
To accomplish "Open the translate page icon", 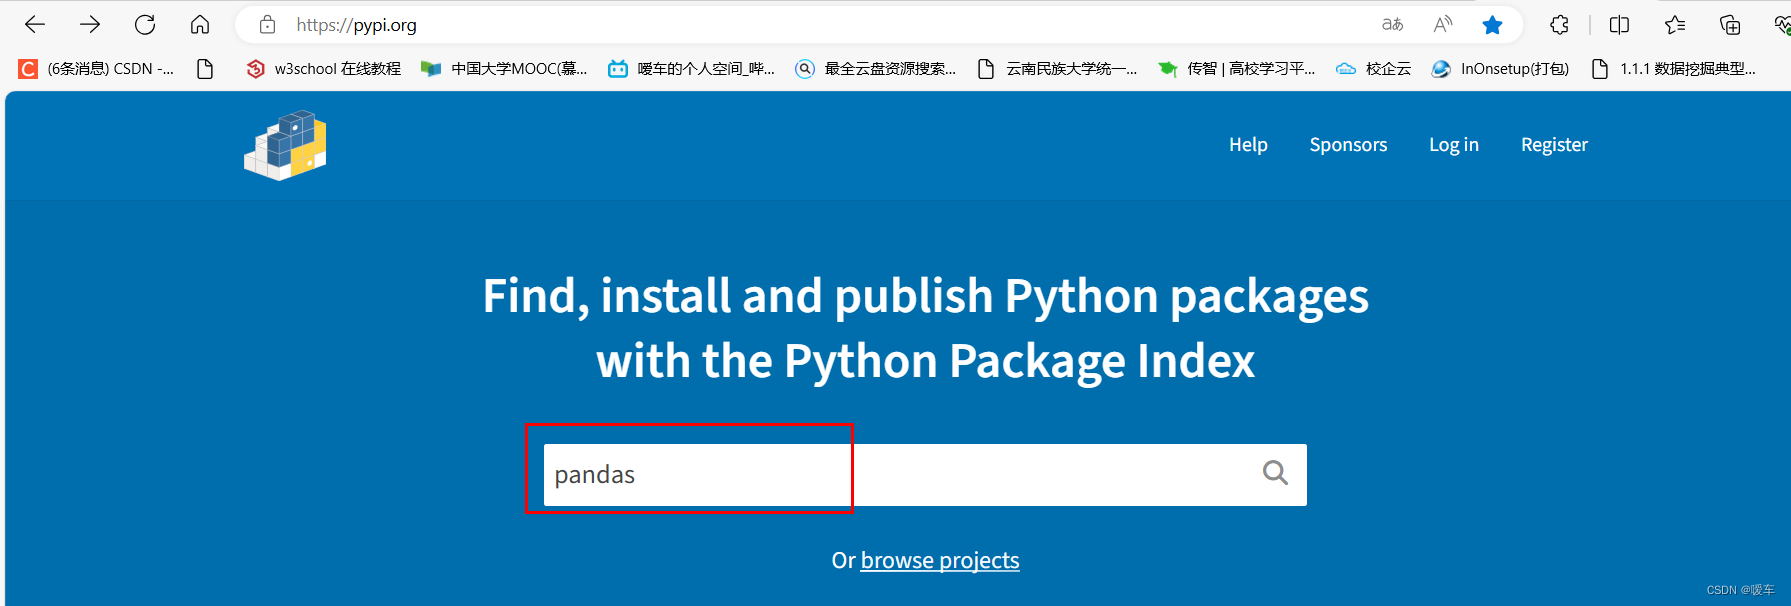I will tap(1392, 25).
